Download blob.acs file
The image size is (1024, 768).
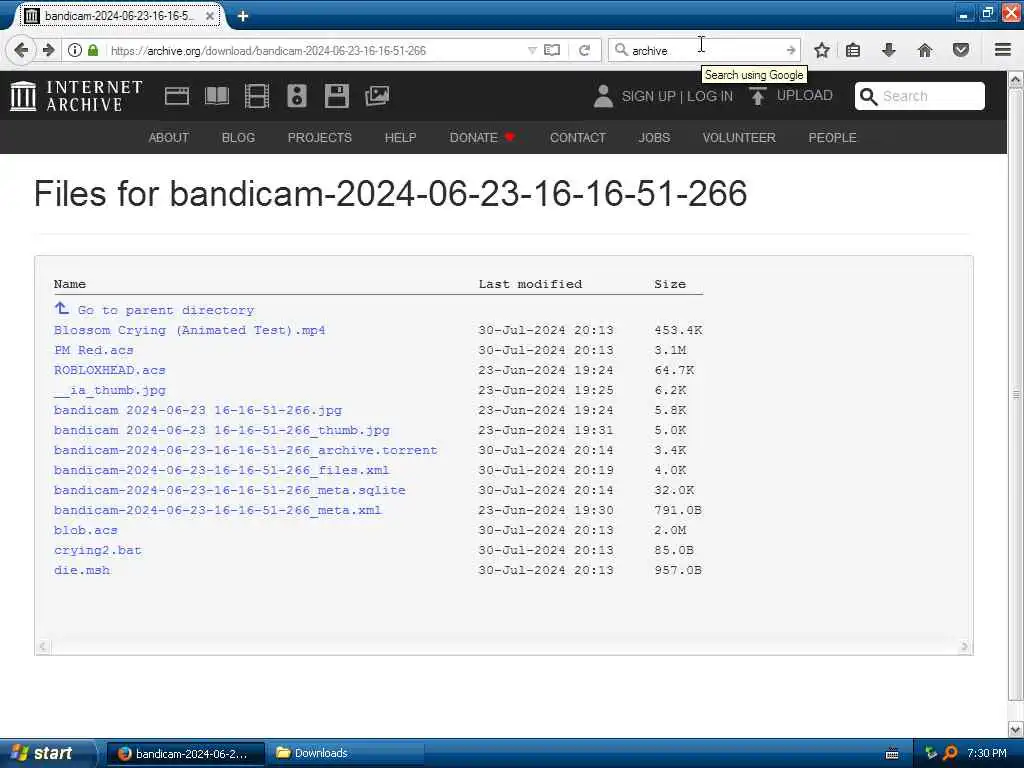[86, 530]
